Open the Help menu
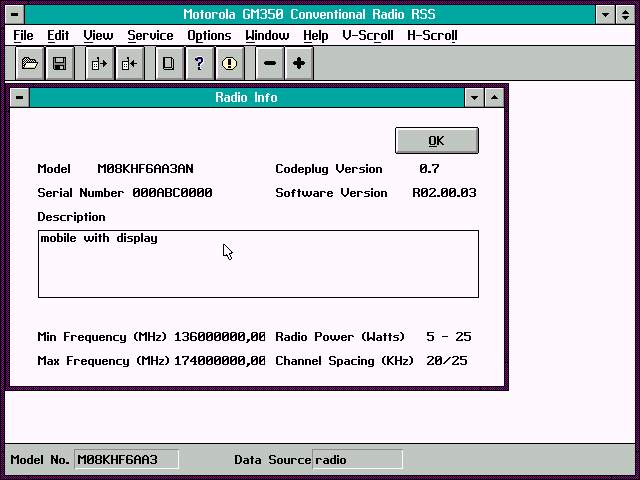640x480 pixels. pyautogui.click(x=316, y=36)
